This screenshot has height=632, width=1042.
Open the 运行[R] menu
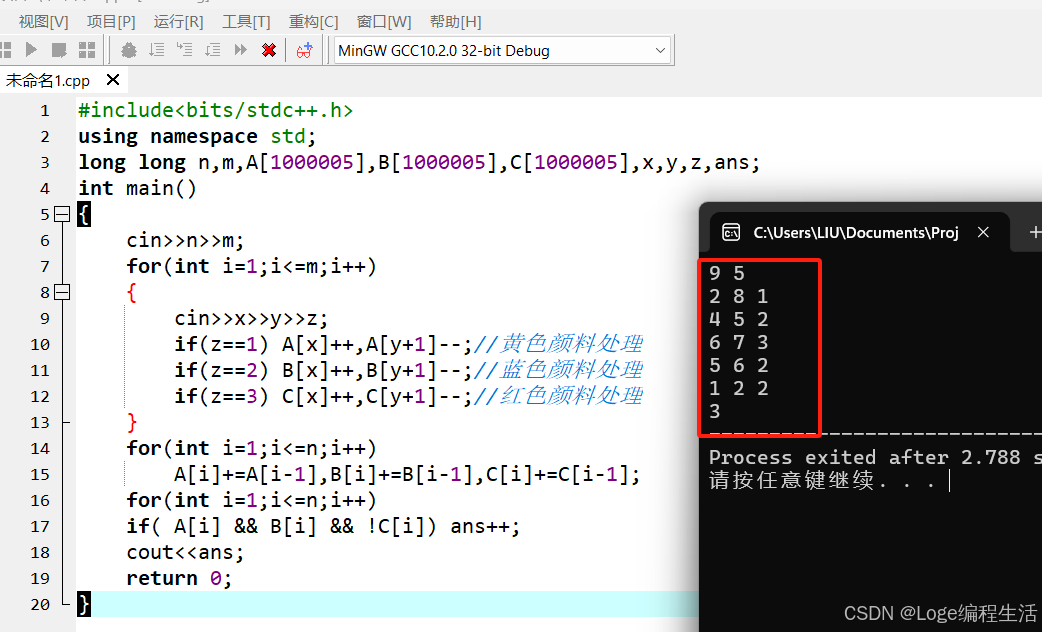click(x=178, y=22)
